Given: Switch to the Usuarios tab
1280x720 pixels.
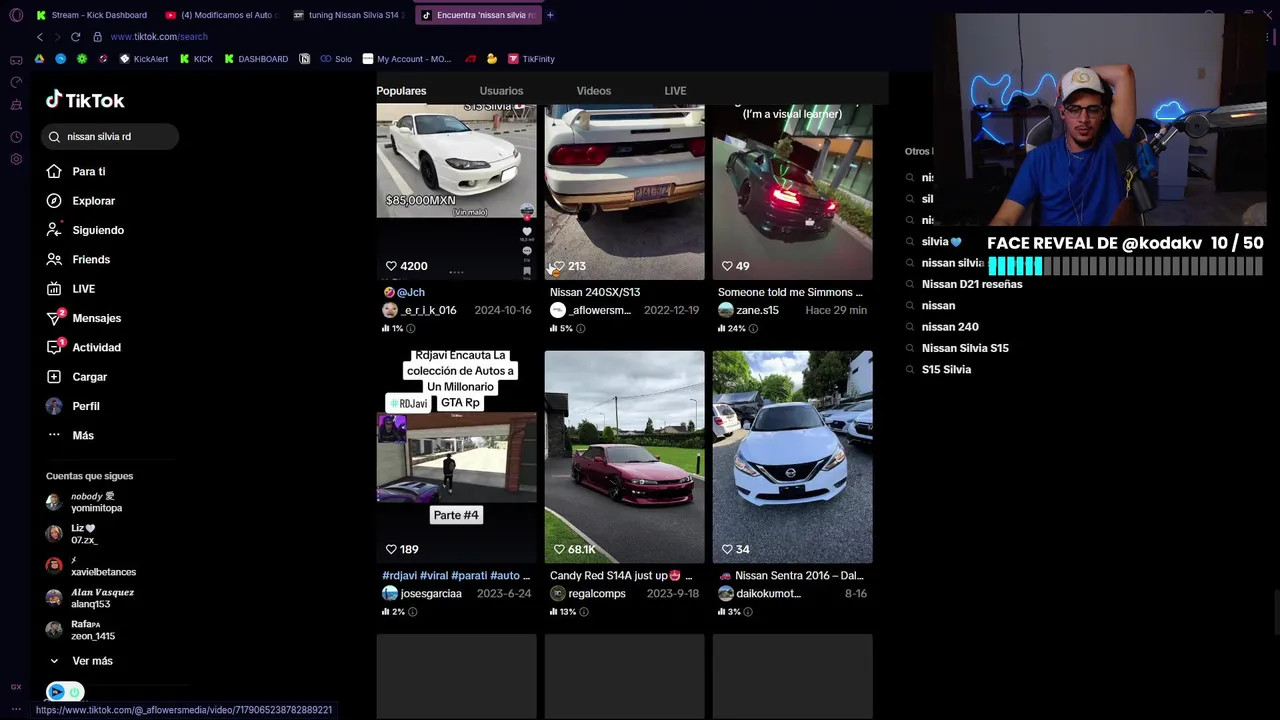Looking at the screenshot, I should [x=501, y=91].
